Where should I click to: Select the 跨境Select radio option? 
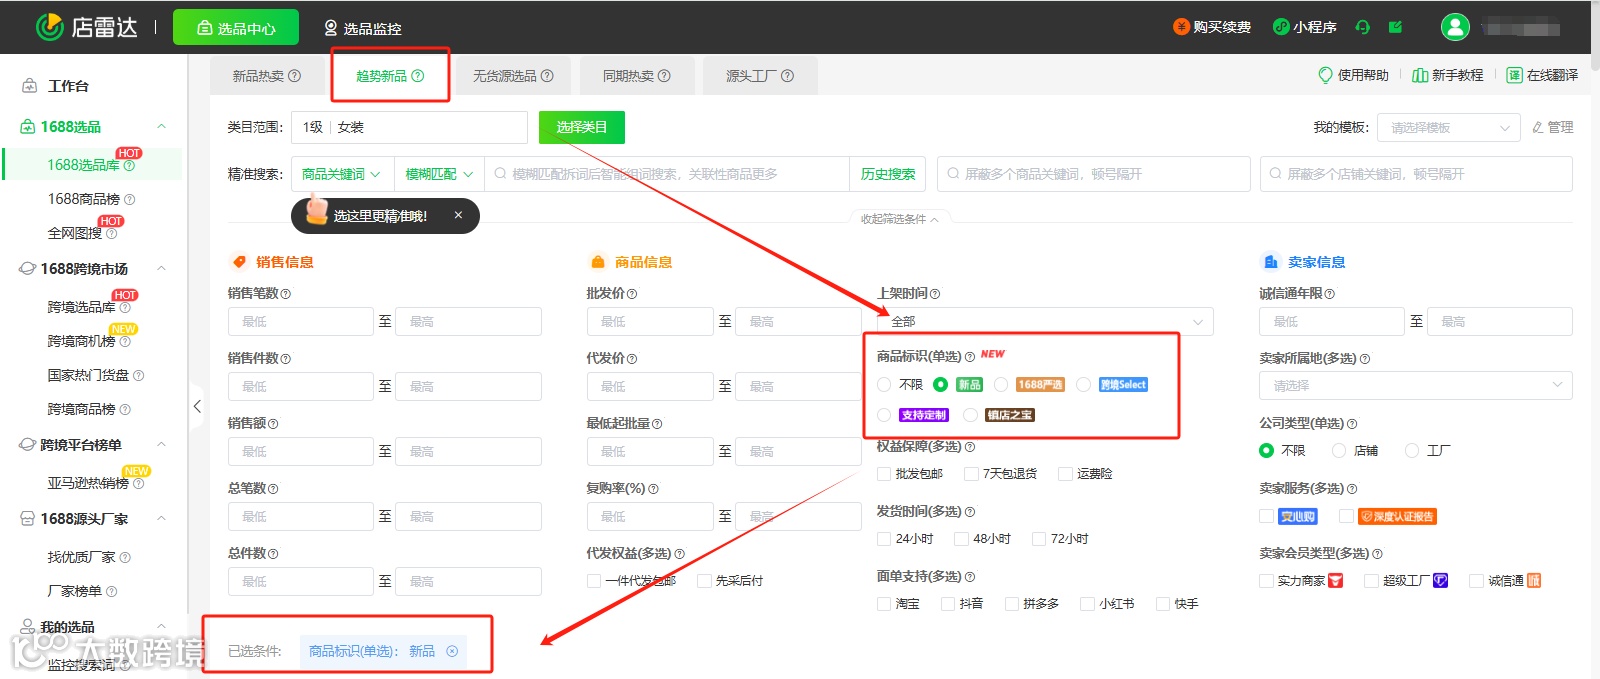click(x=1083, y=385)
